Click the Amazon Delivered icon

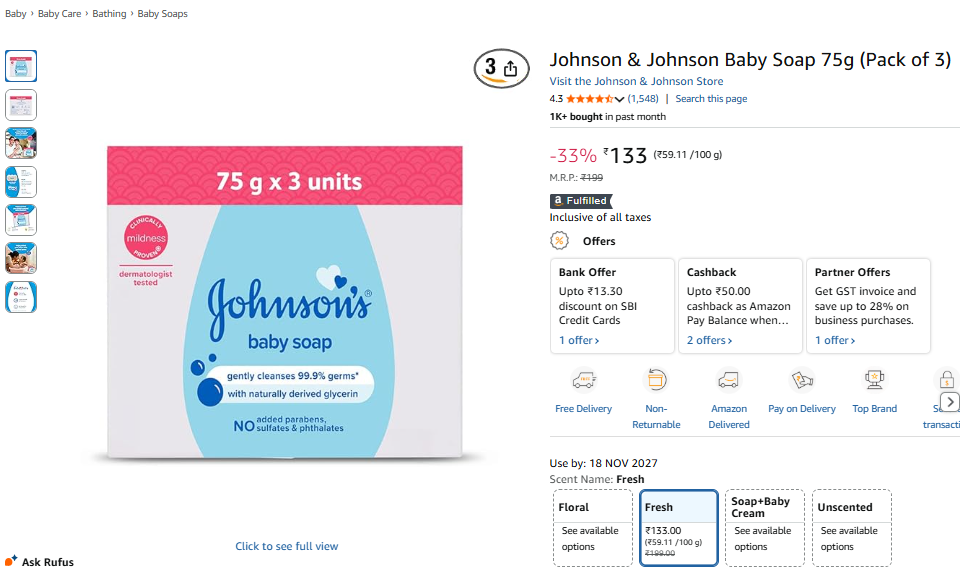click(728, 380)
